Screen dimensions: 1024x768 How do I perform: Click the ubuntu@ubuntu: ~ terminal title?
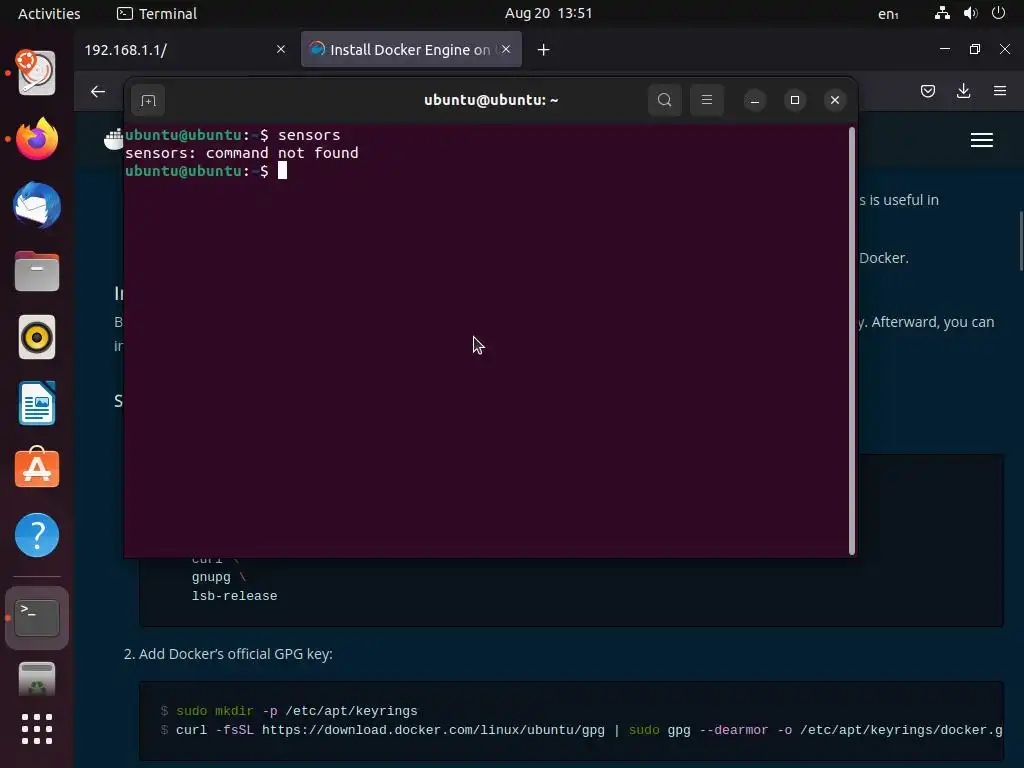coord(491,100)
